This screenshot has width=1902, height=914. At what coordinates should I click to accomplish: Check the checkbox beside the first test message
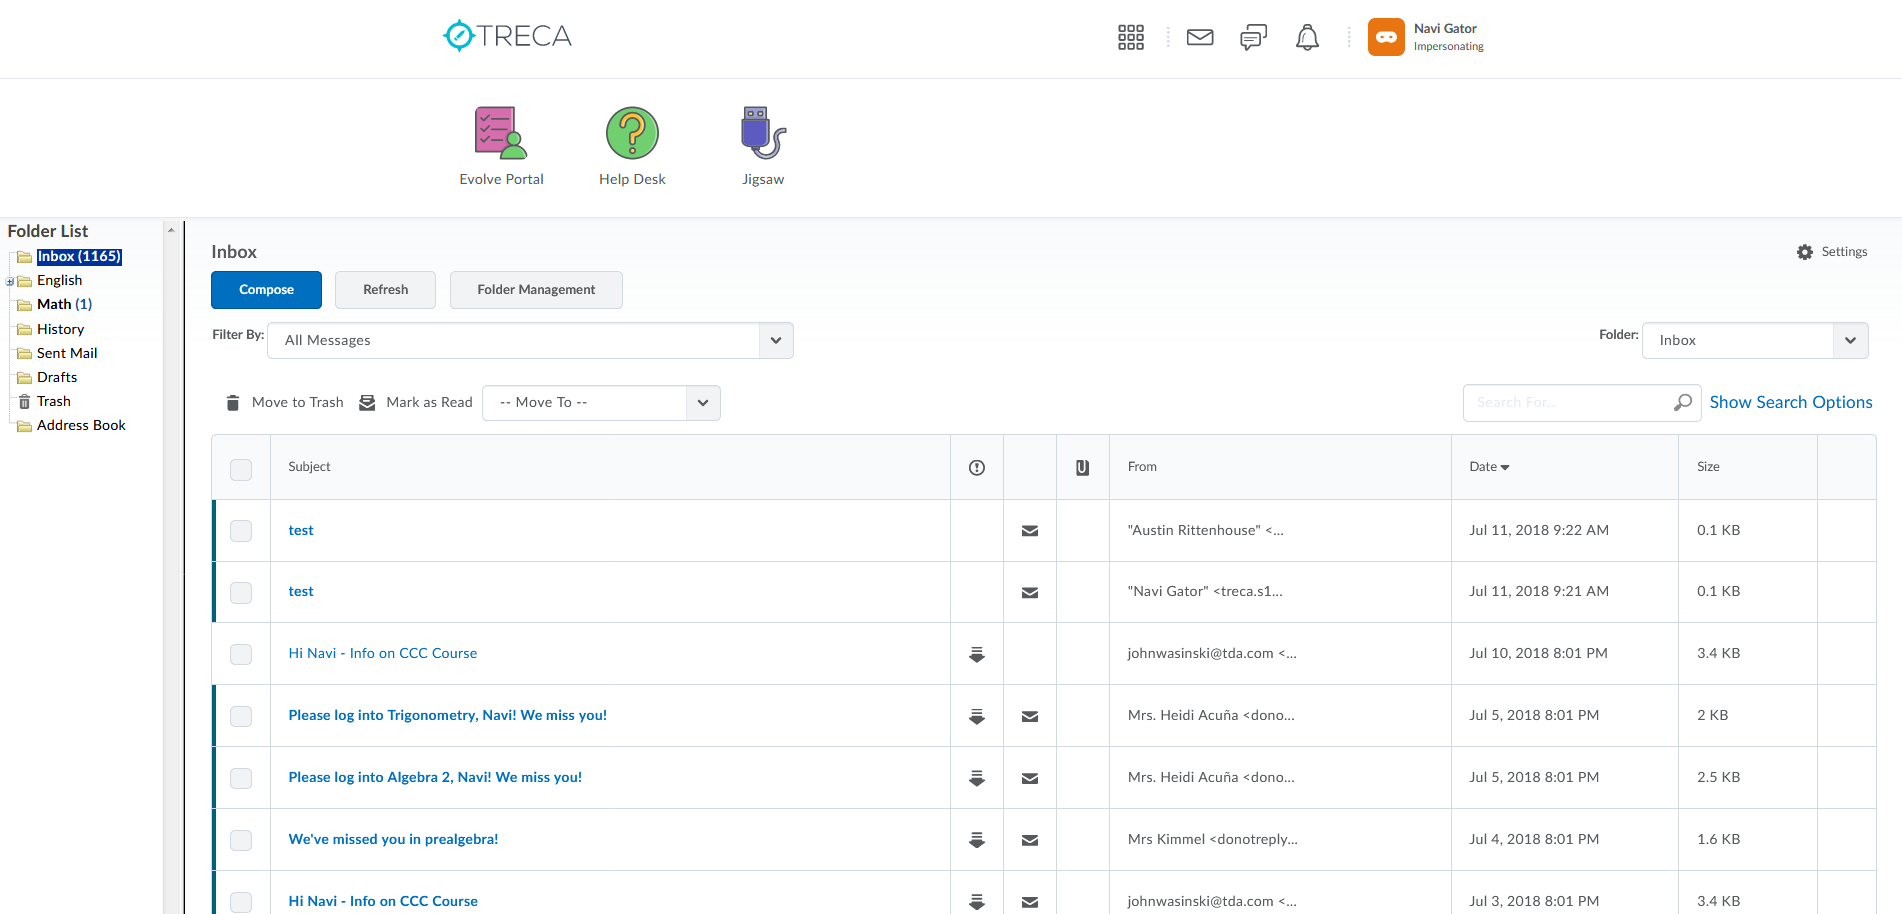(x=240, y=531)
